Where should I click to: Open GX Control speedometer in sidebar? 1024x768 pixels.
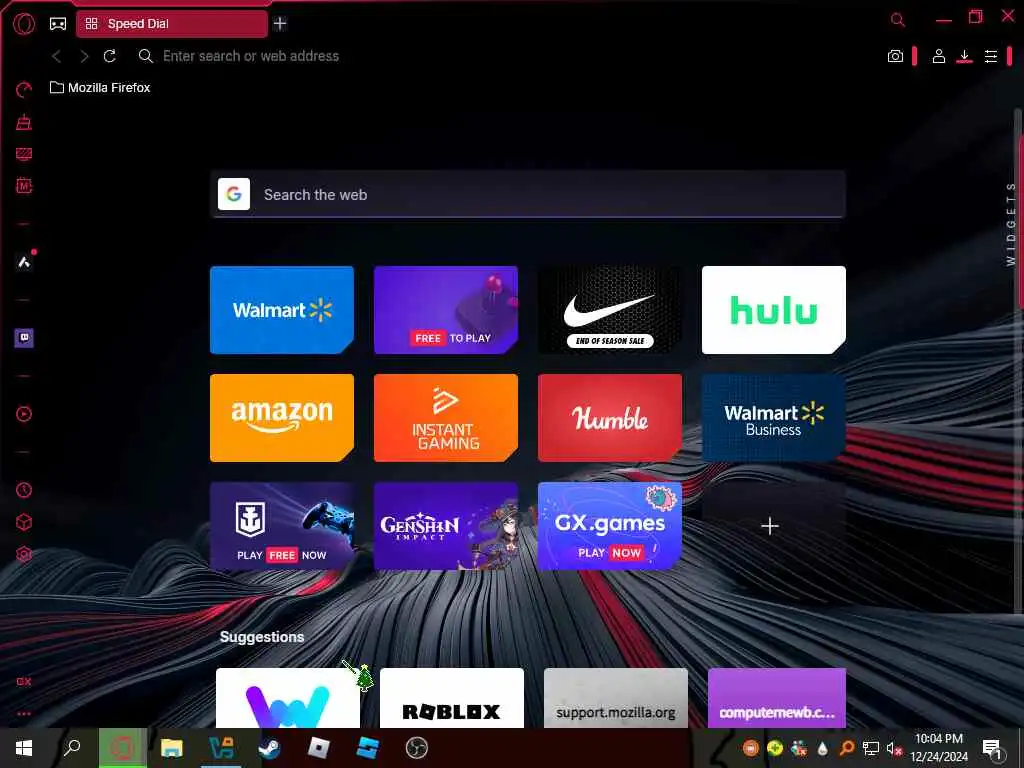[24, 90]
